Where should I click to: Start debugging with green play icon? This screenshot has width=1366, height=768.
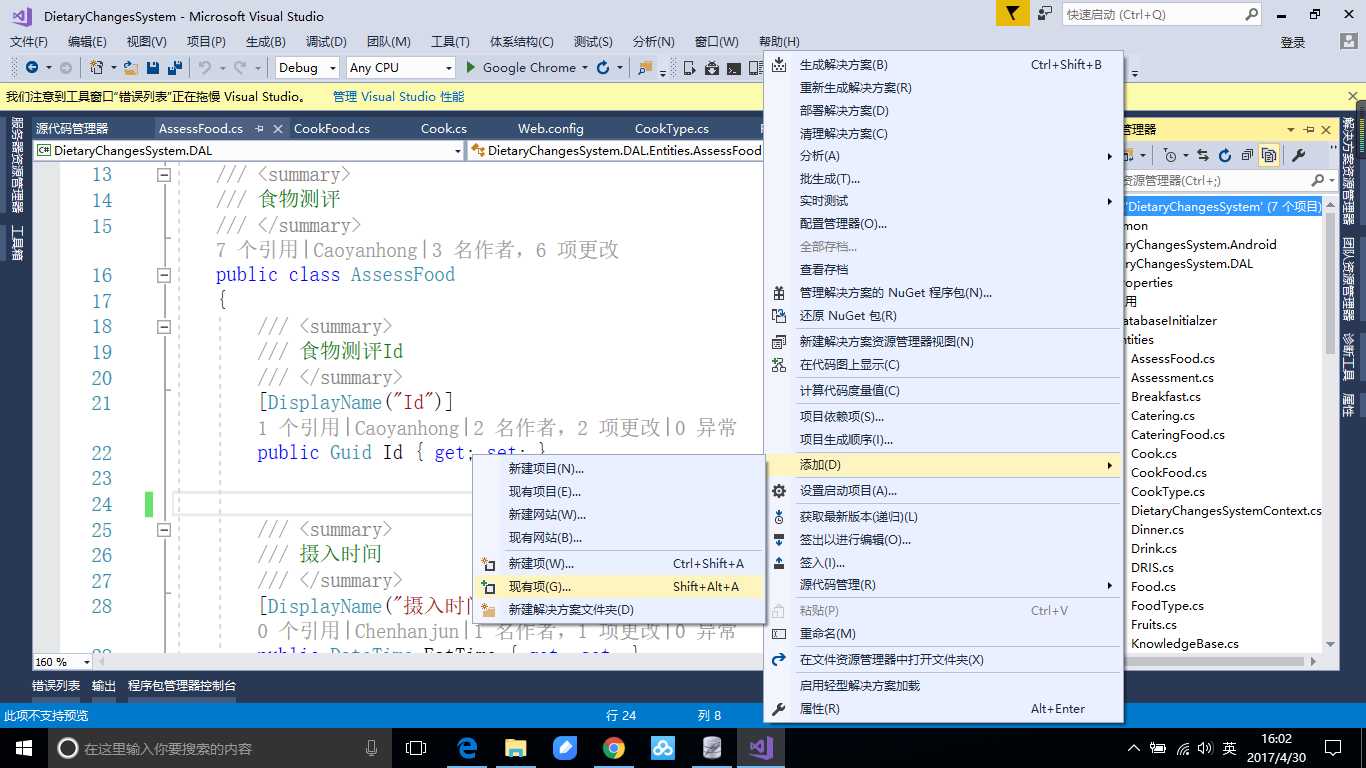pos(472,68)
